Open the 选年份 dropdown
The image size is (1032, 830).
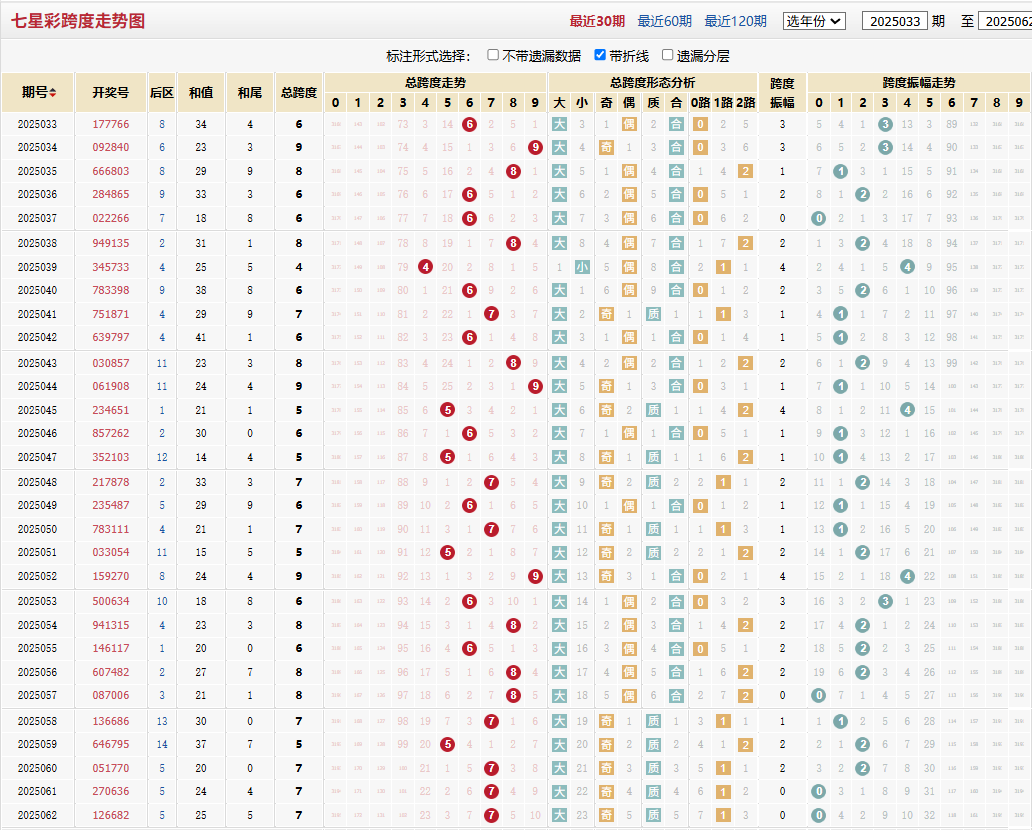[814, 21]
